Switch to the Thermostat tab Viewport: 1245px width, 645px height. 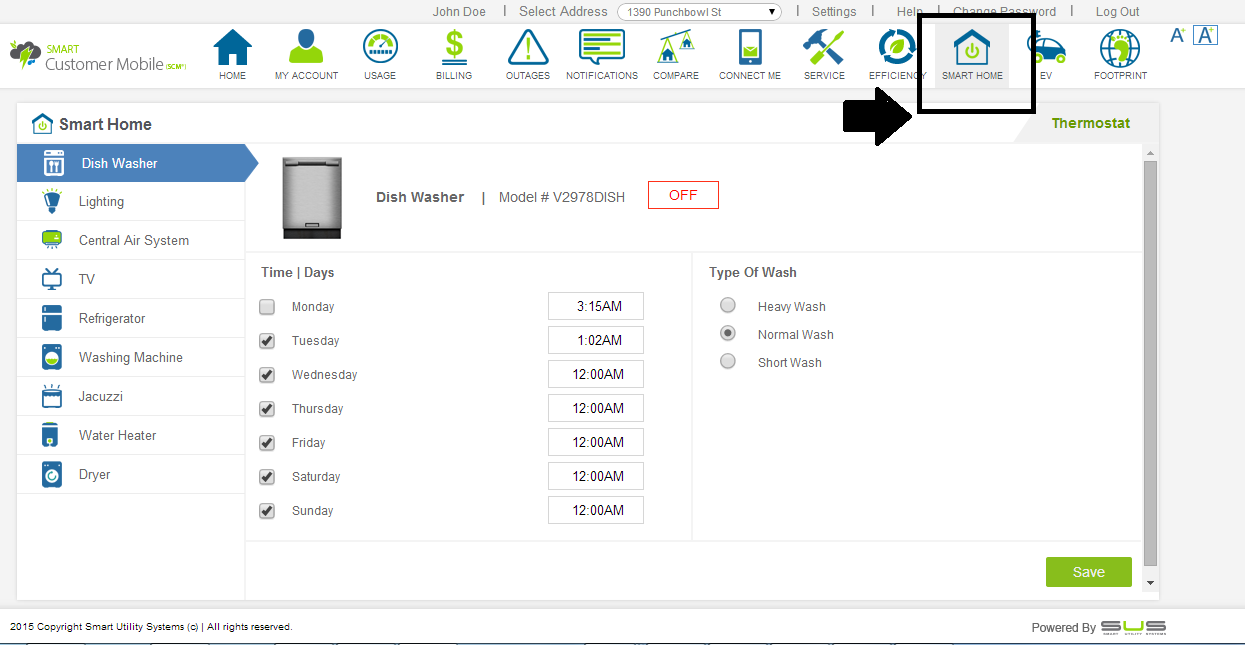(1090, 123)
